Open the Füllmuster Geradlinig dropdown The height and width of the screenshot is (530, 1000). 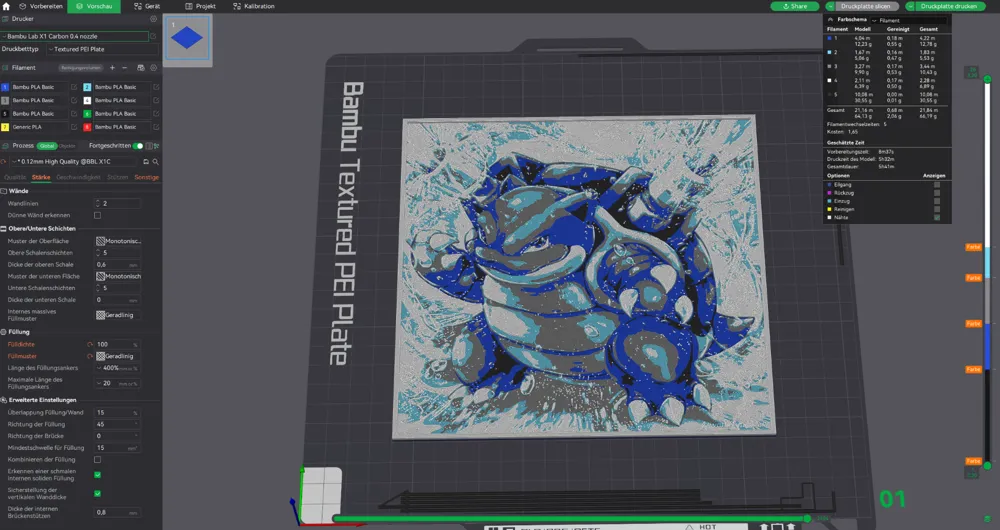[x=118, y=357]
